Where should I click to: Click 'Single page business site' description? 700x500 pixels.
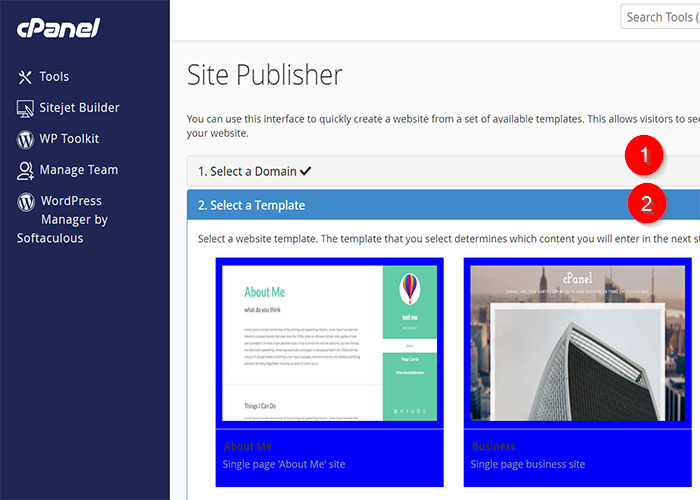pyautogui.click(x=528, y=464)
